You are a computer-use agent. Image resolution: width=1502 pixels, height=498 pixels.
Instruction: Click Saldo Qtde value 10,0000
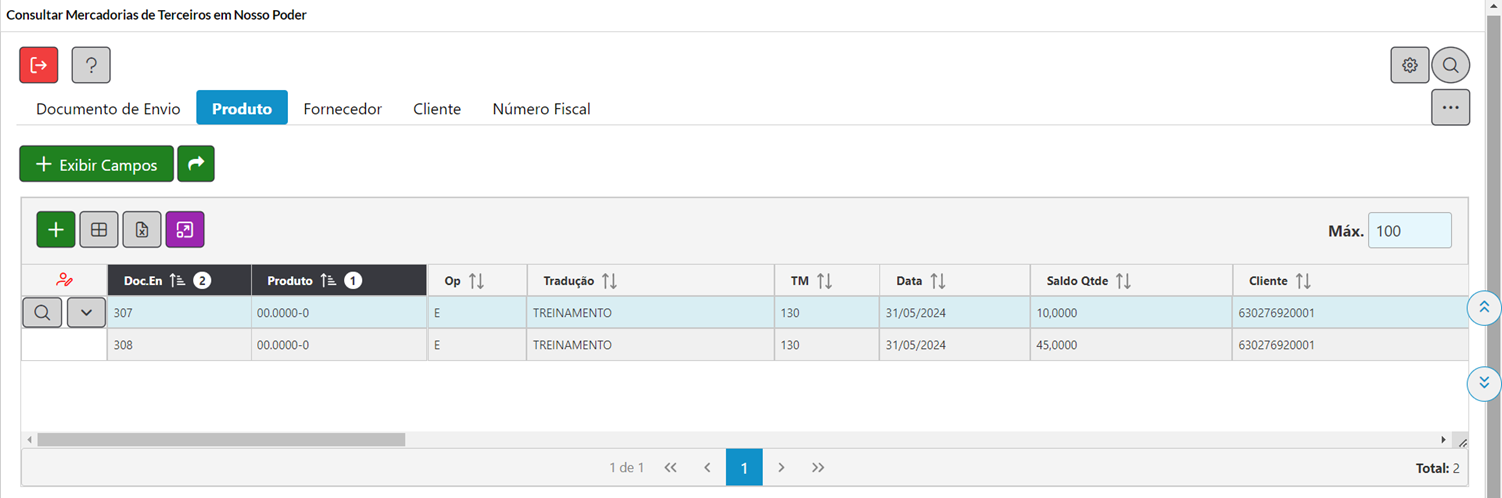1130,312
